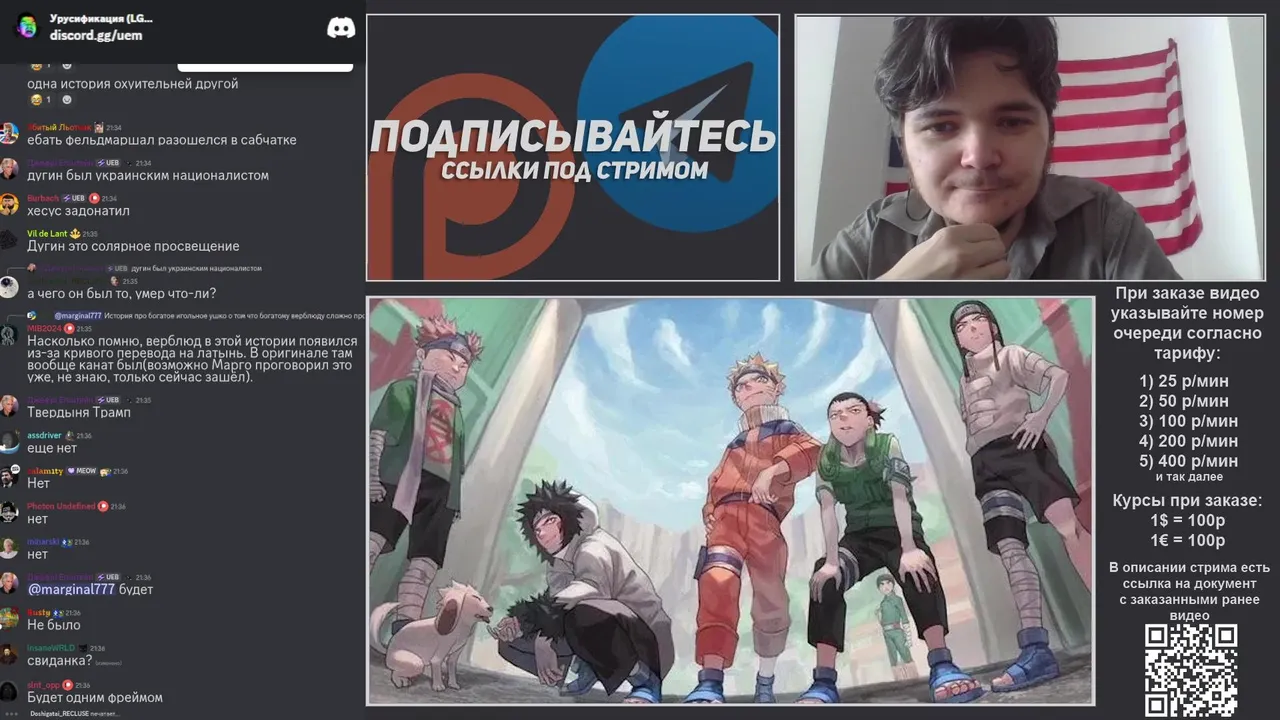Open the discord.gg/uem invite link
Screen dimensions: 1280x720
(96, 35)
